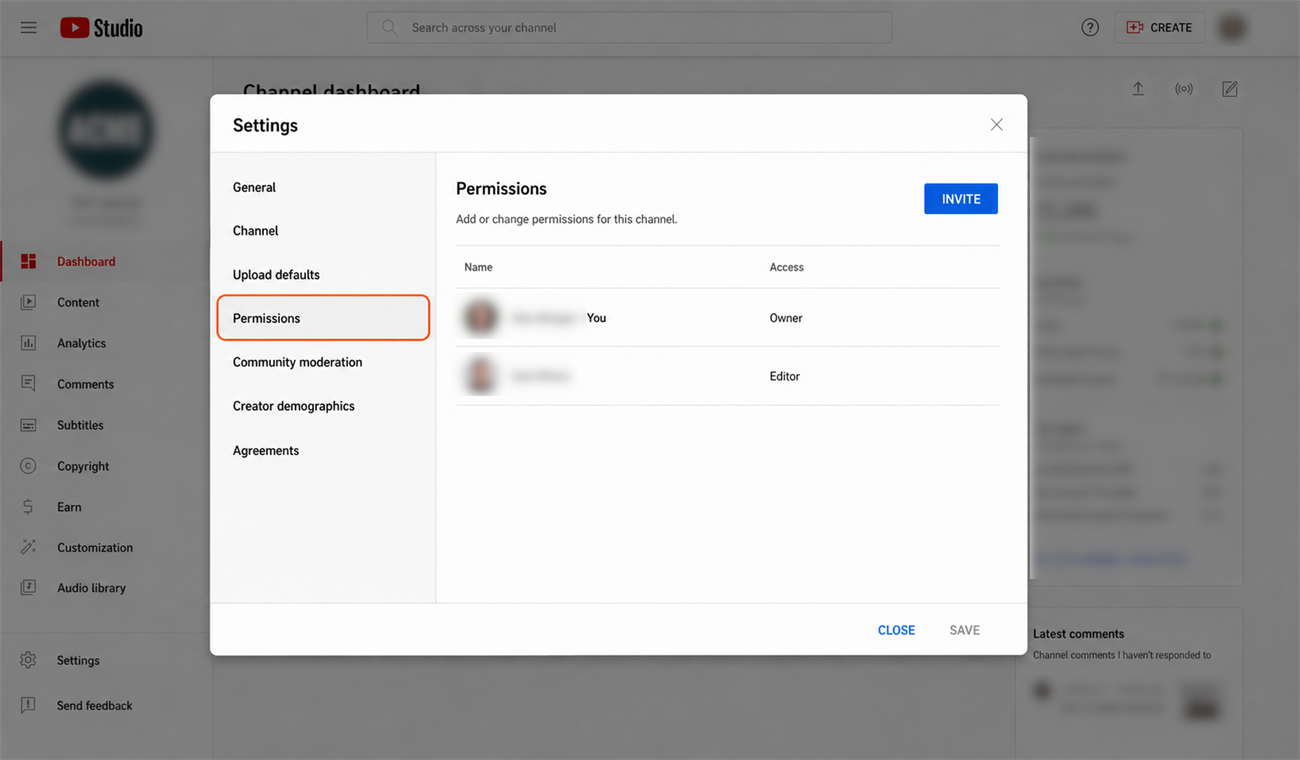Click the CLOSE button in dialog

coord(896,630)
